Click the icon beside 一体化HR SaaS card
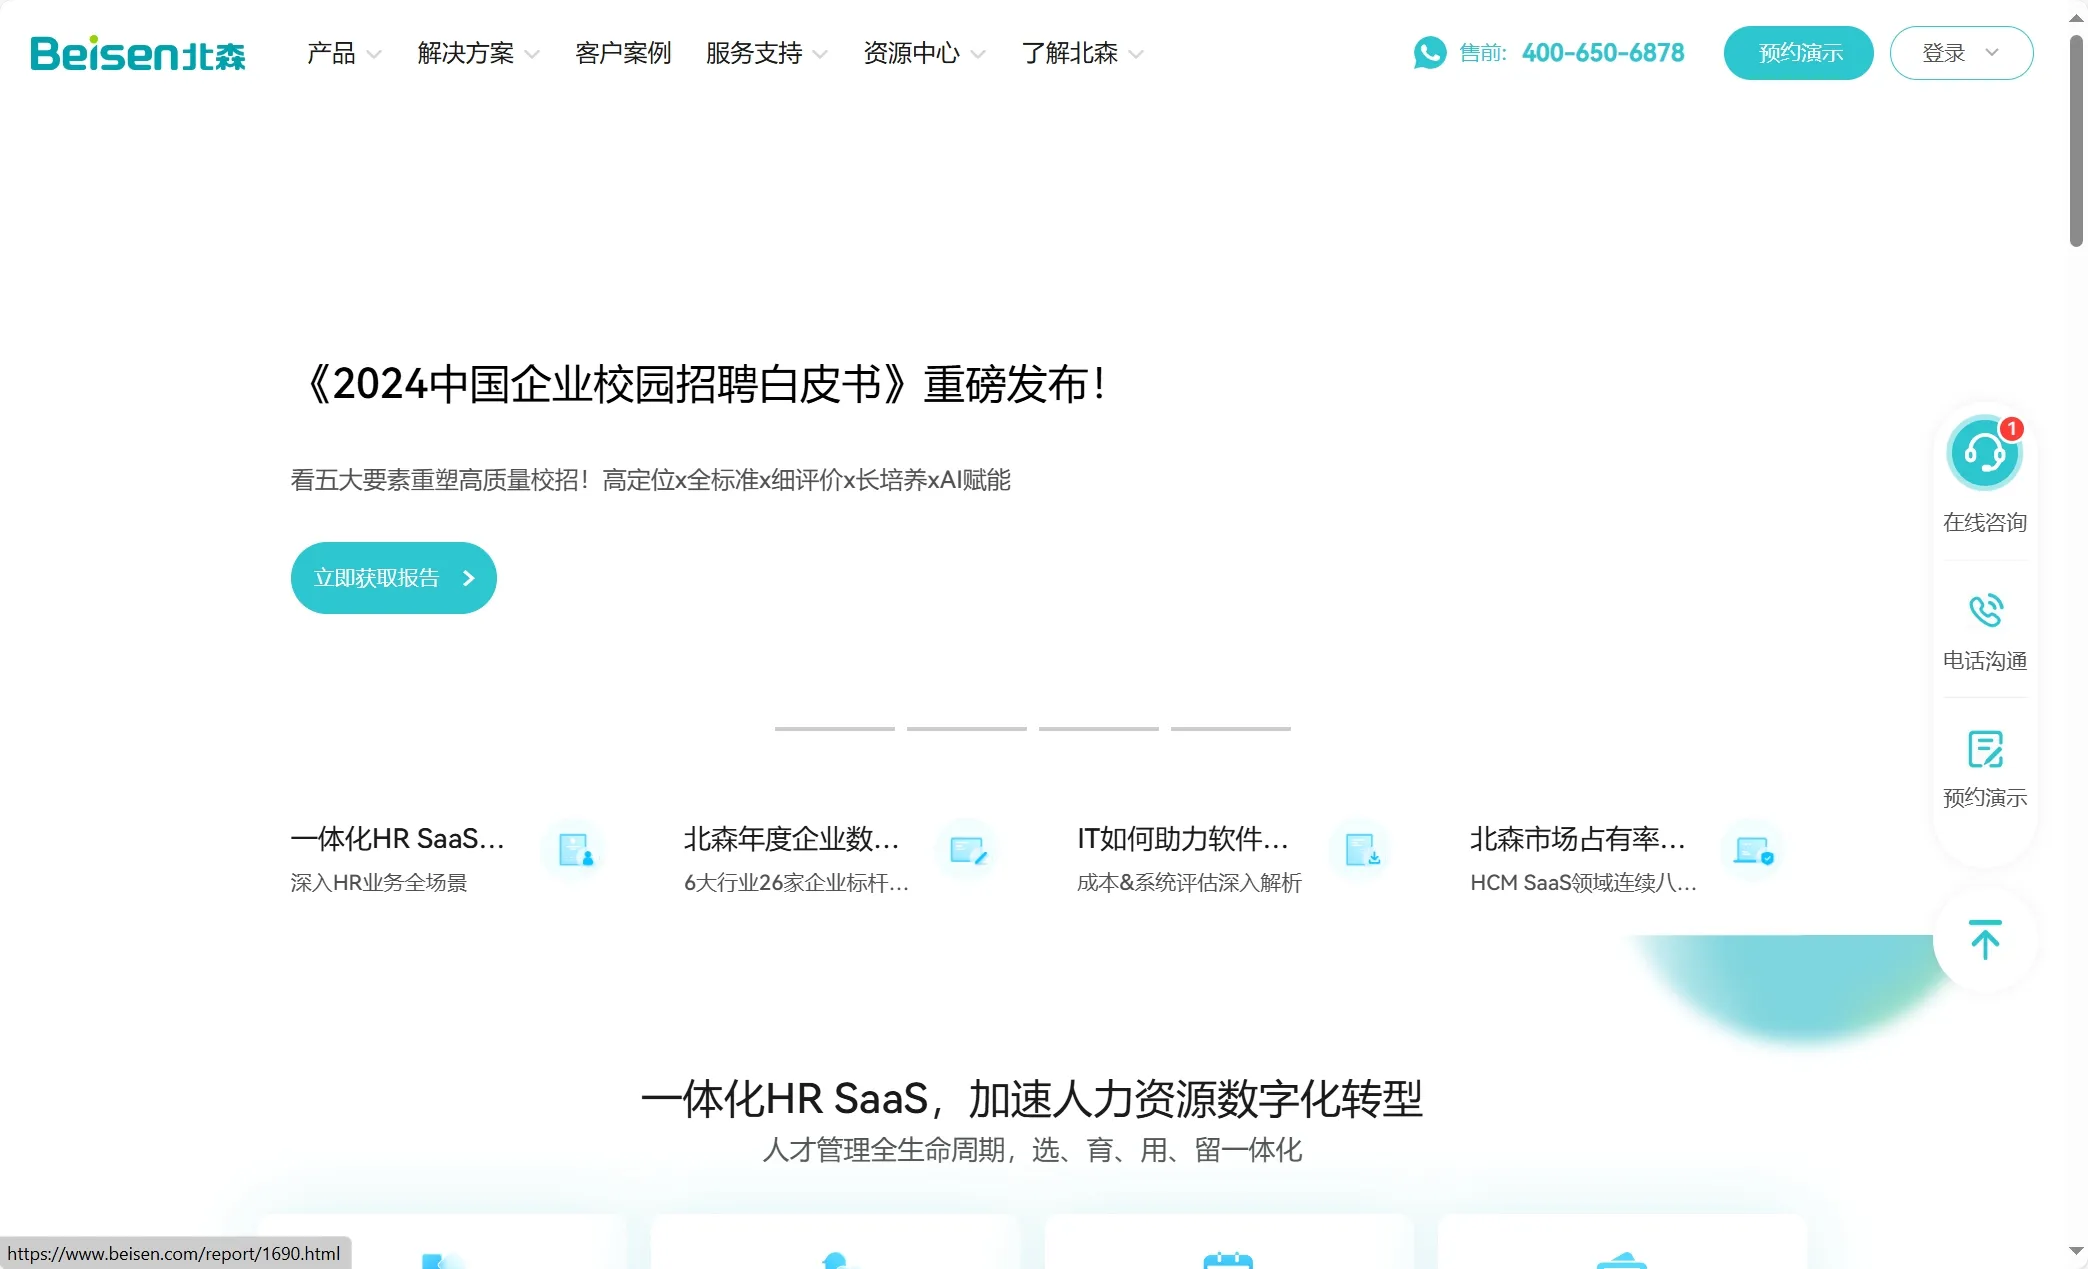 [x=576, y=850]
